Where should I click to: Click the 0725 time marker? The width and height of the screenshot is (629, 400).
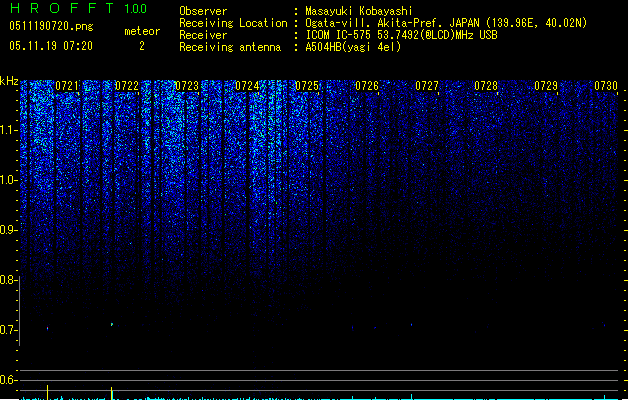307,86
